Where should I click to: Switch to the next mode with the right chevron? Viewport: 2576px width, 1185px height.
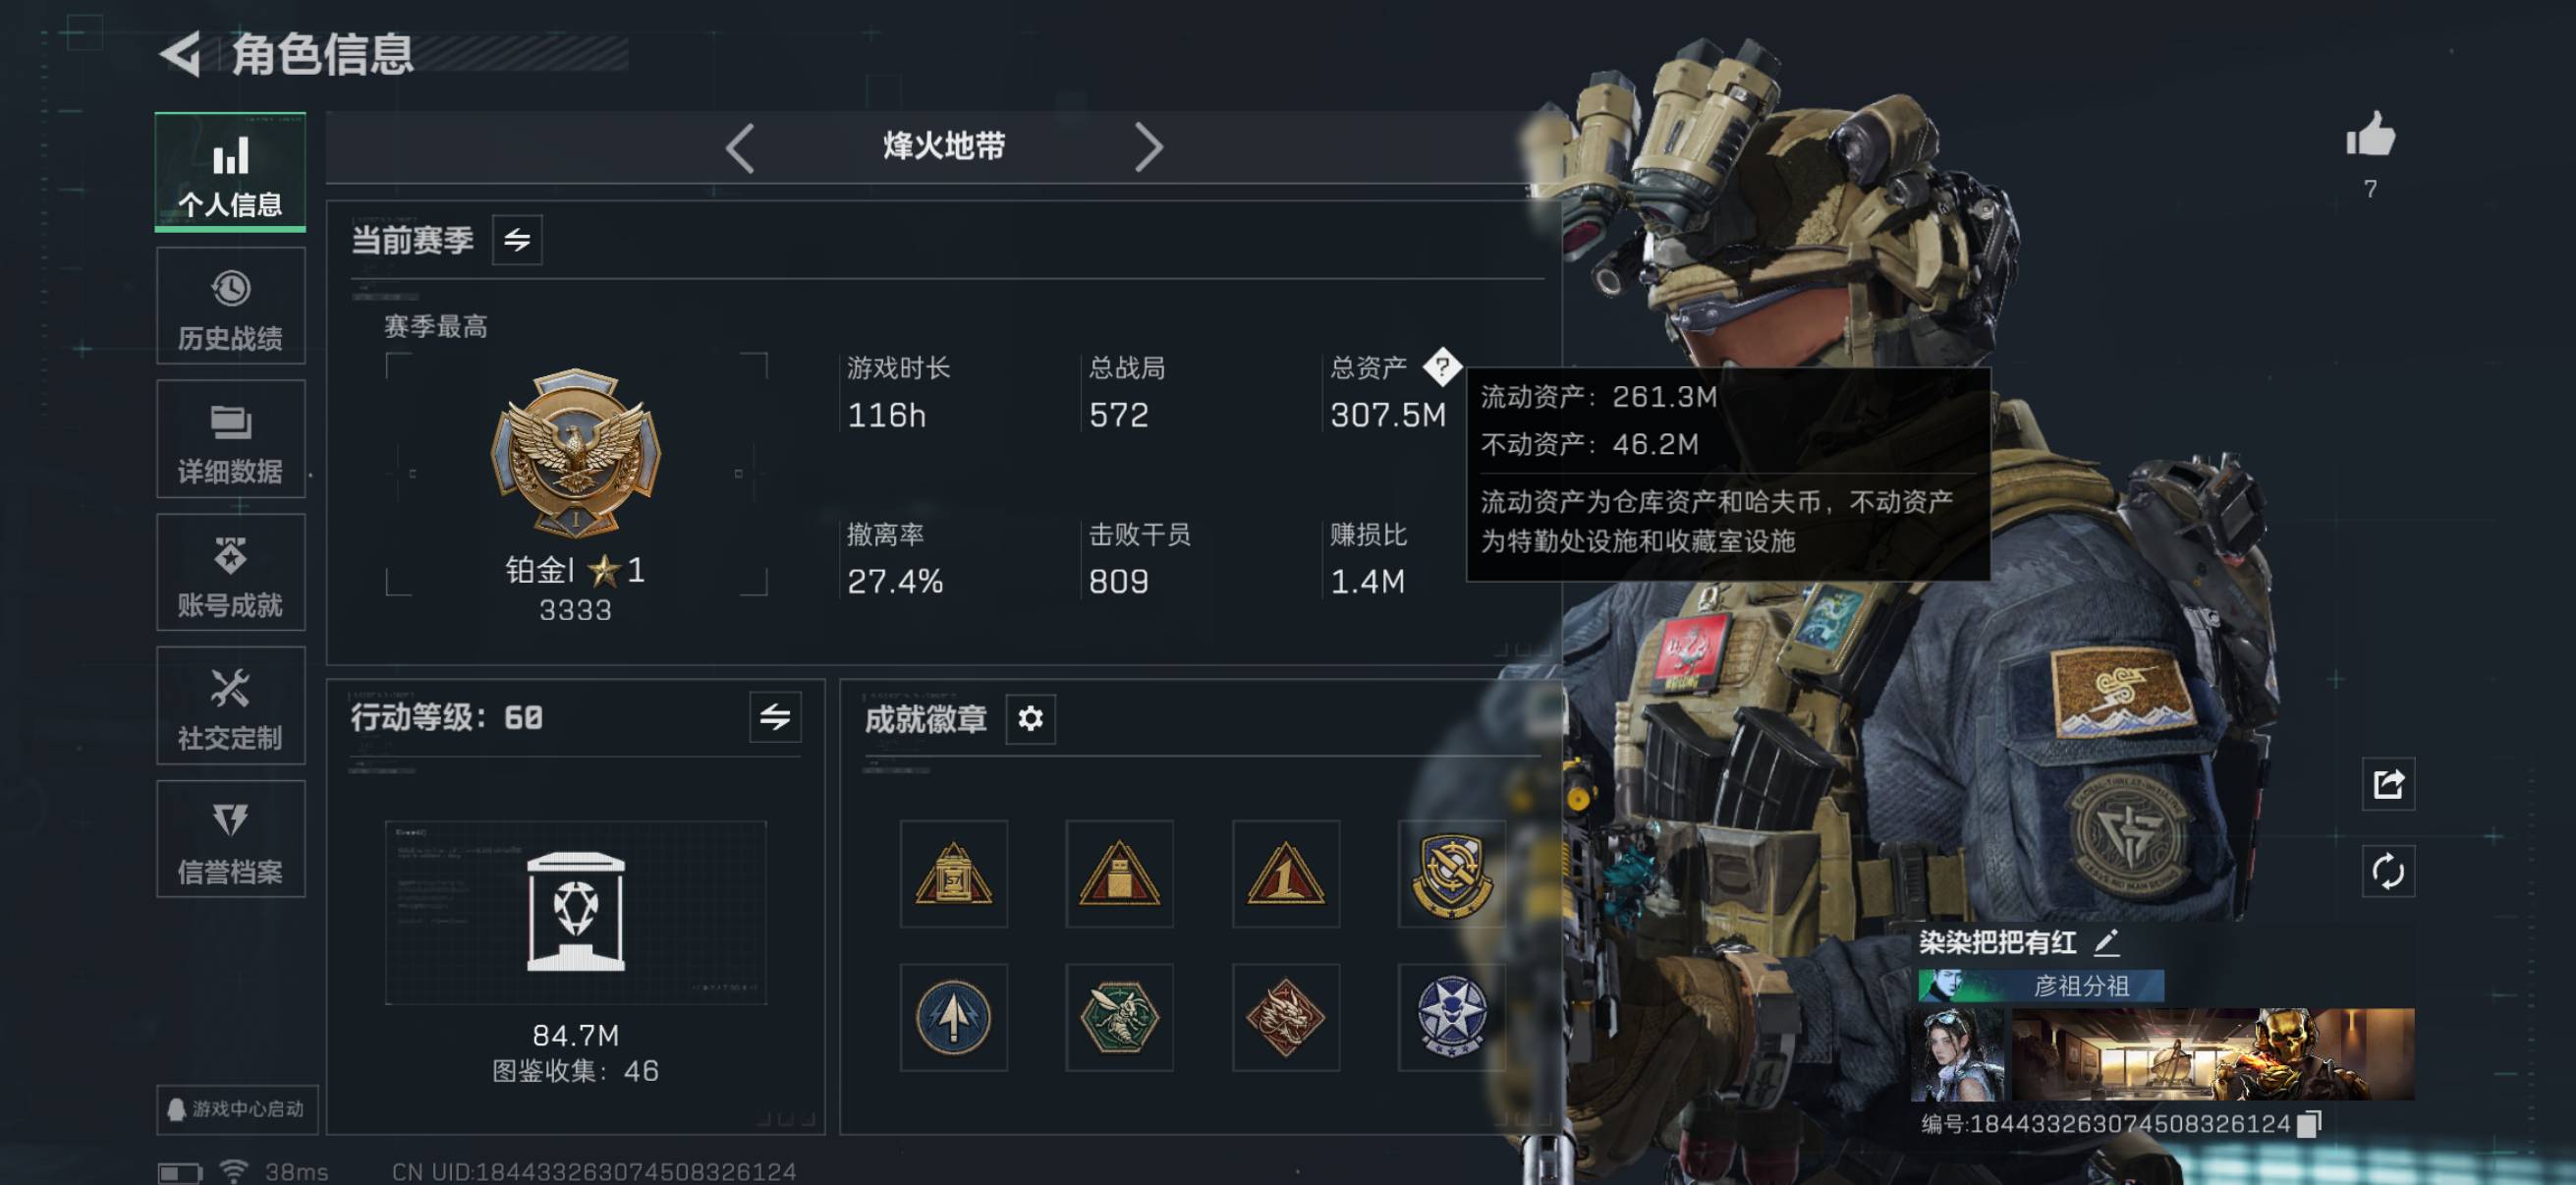click(1148, 148)
